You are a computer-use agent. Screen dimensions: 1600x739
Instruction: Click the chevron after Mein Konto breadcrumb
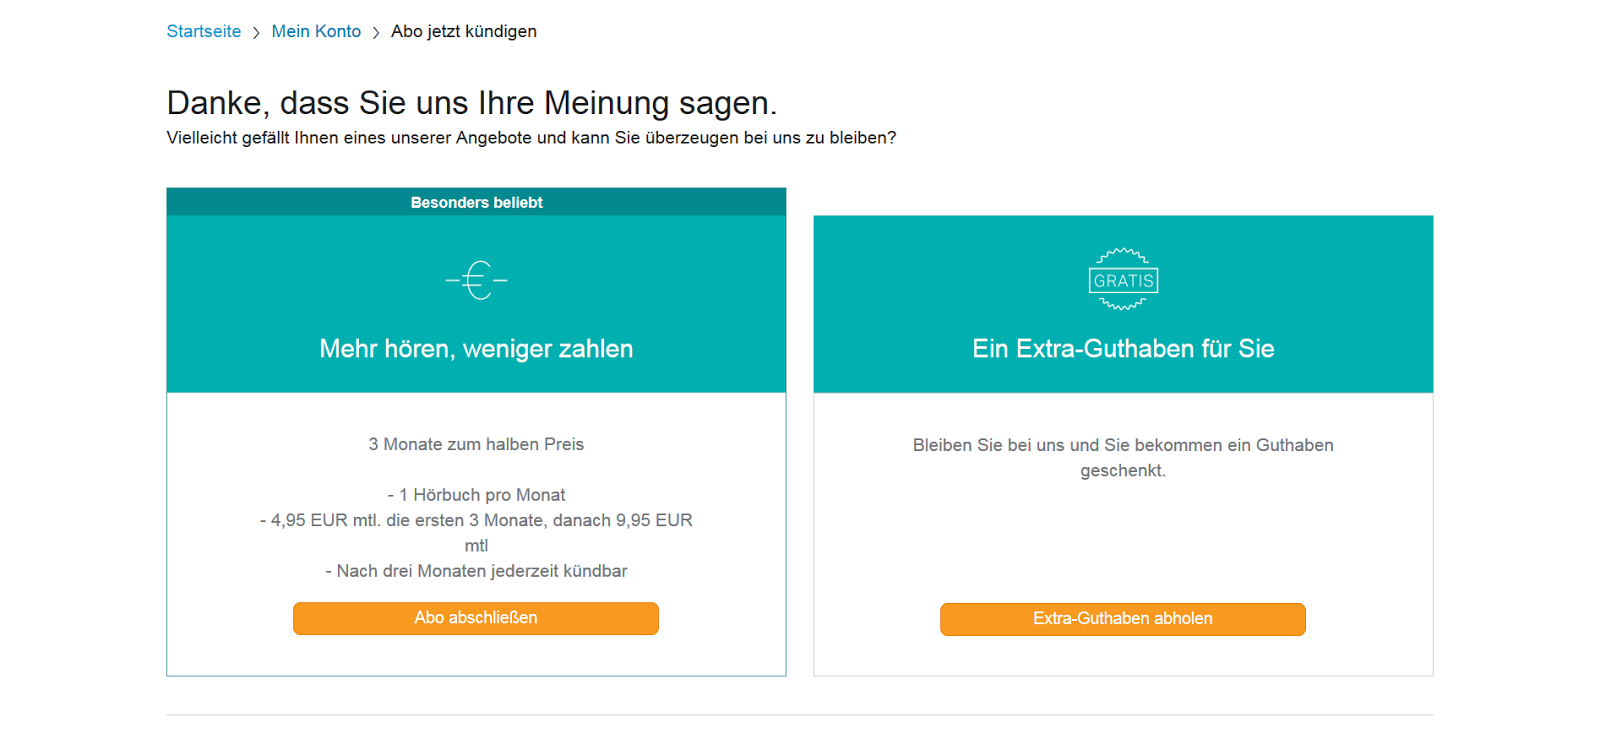pos(376,33)
